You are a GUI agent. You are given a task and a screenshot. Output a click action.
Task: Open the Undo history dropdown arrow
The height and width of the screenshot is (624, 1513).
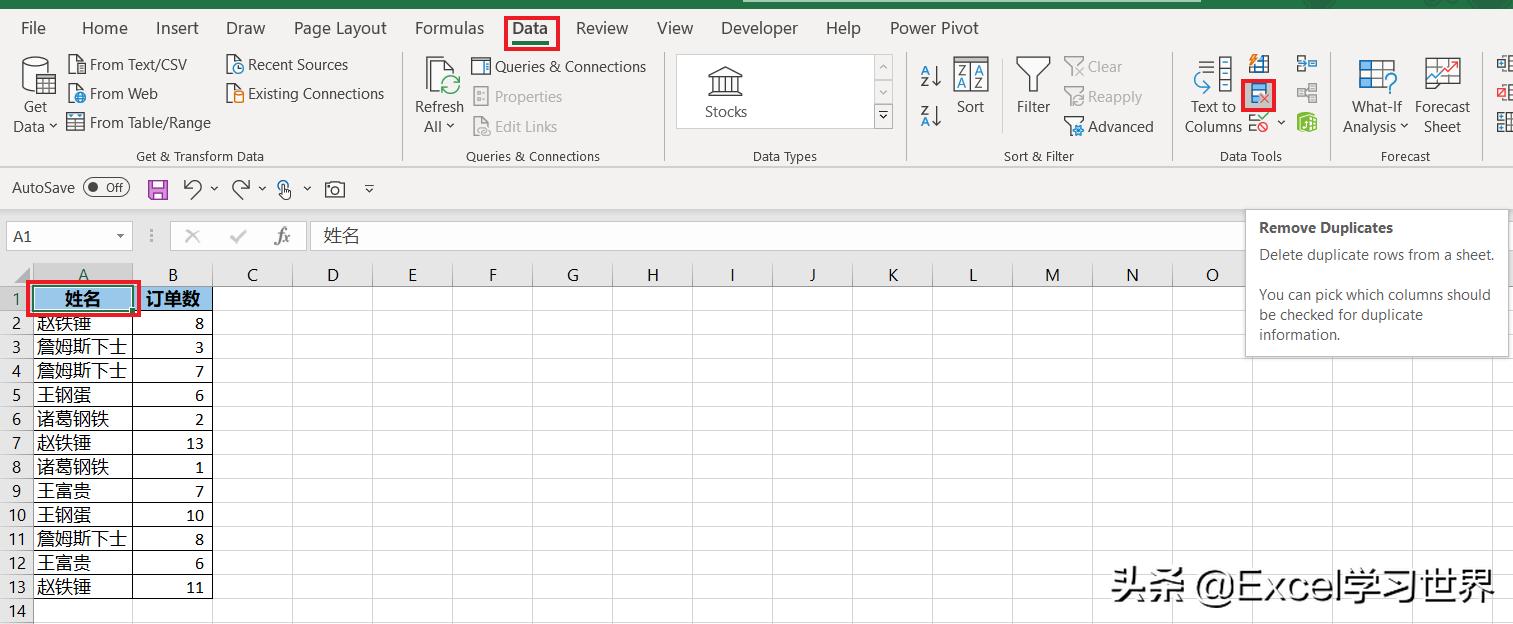[x=214, y=188]
